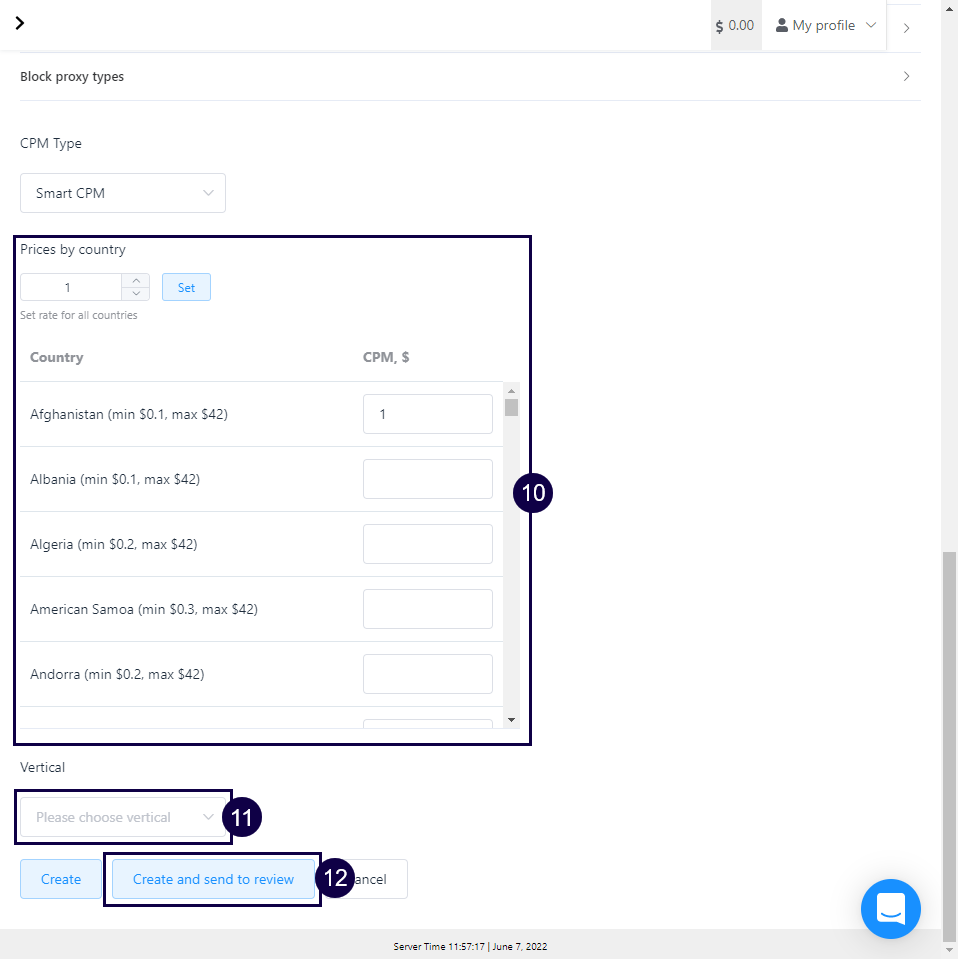This screenshot has width=958, height=959.
Task: Open the Please choose vertical dropdown
Action: [123, 817]
